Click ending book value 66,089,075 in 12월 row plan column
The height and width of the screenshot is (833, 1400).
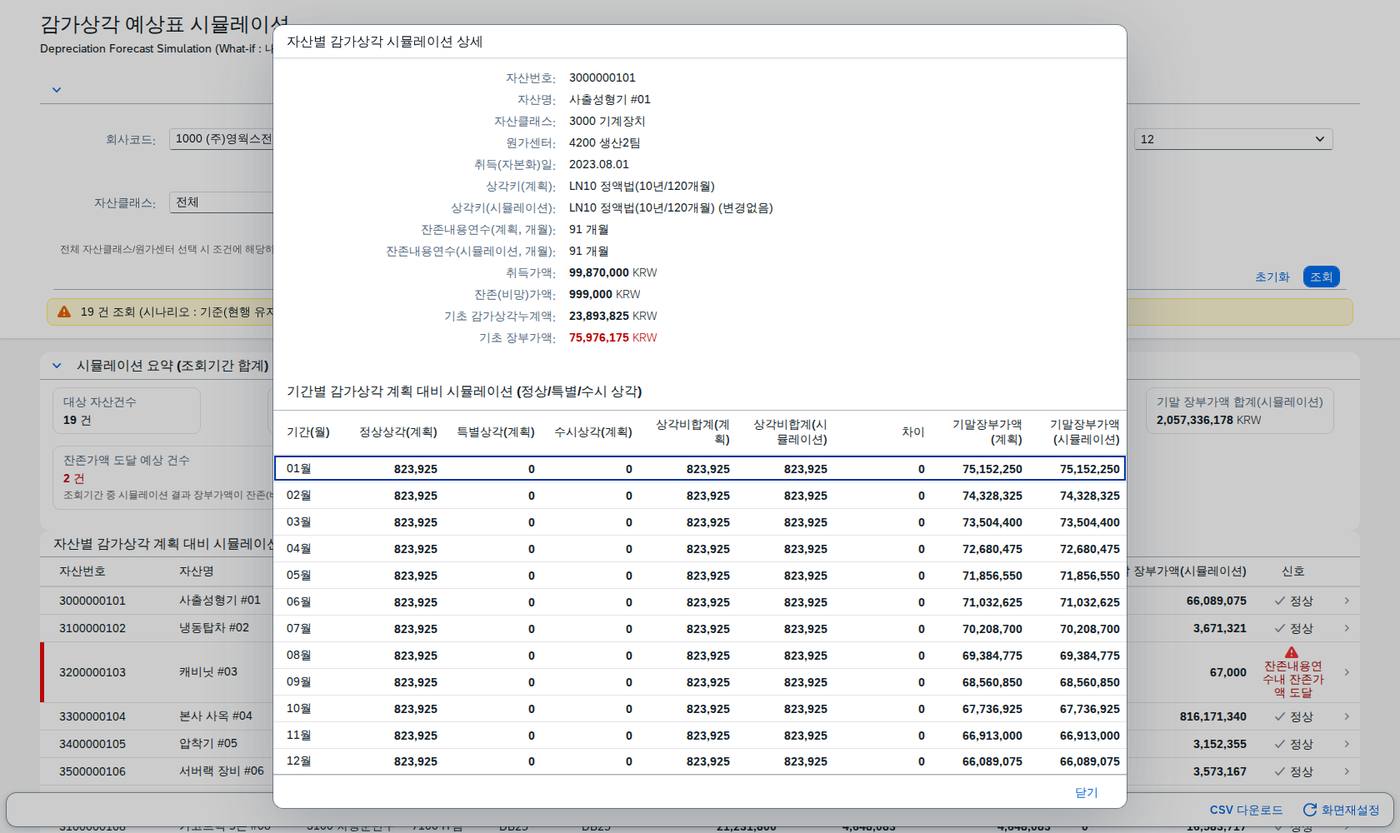[x=992, y=762]
